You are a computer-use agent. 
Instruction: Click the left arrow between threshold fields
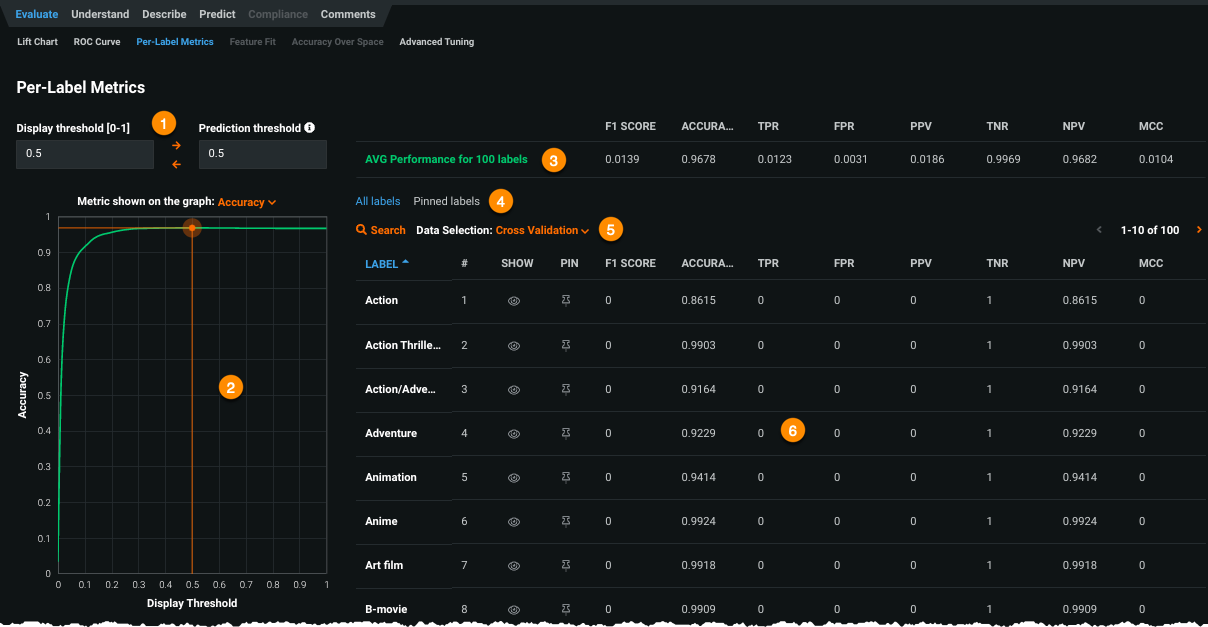pyautogui.click(x=176, y=164)
